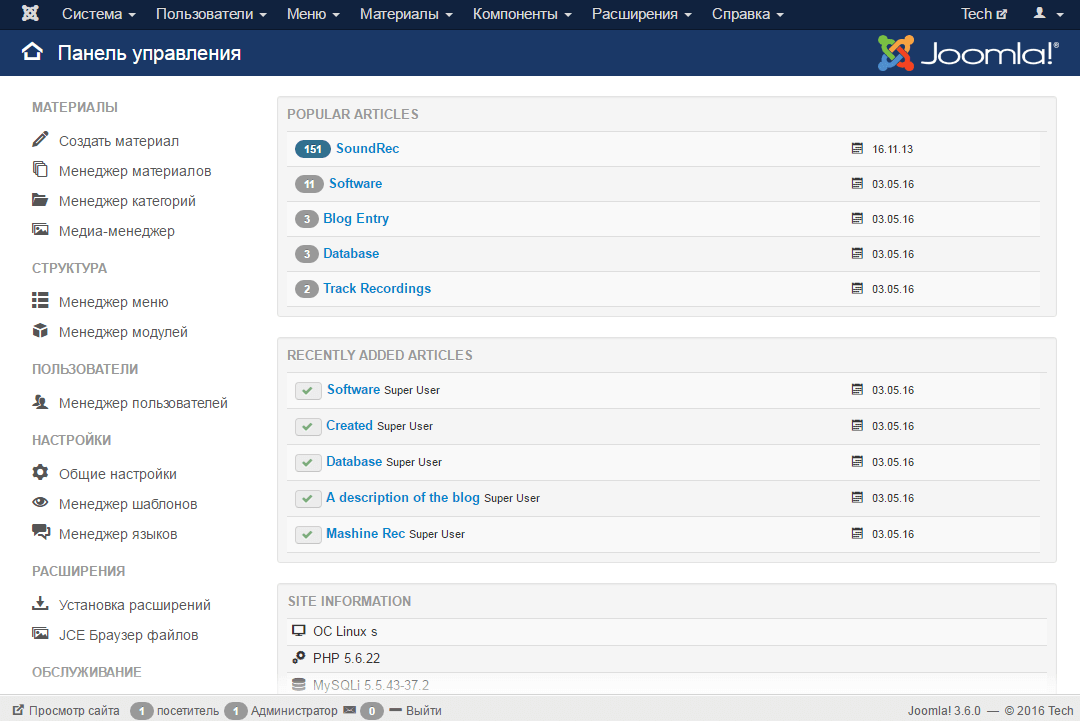
Task: Click the Менеджер модулей icon
Action: click(41, 331)
